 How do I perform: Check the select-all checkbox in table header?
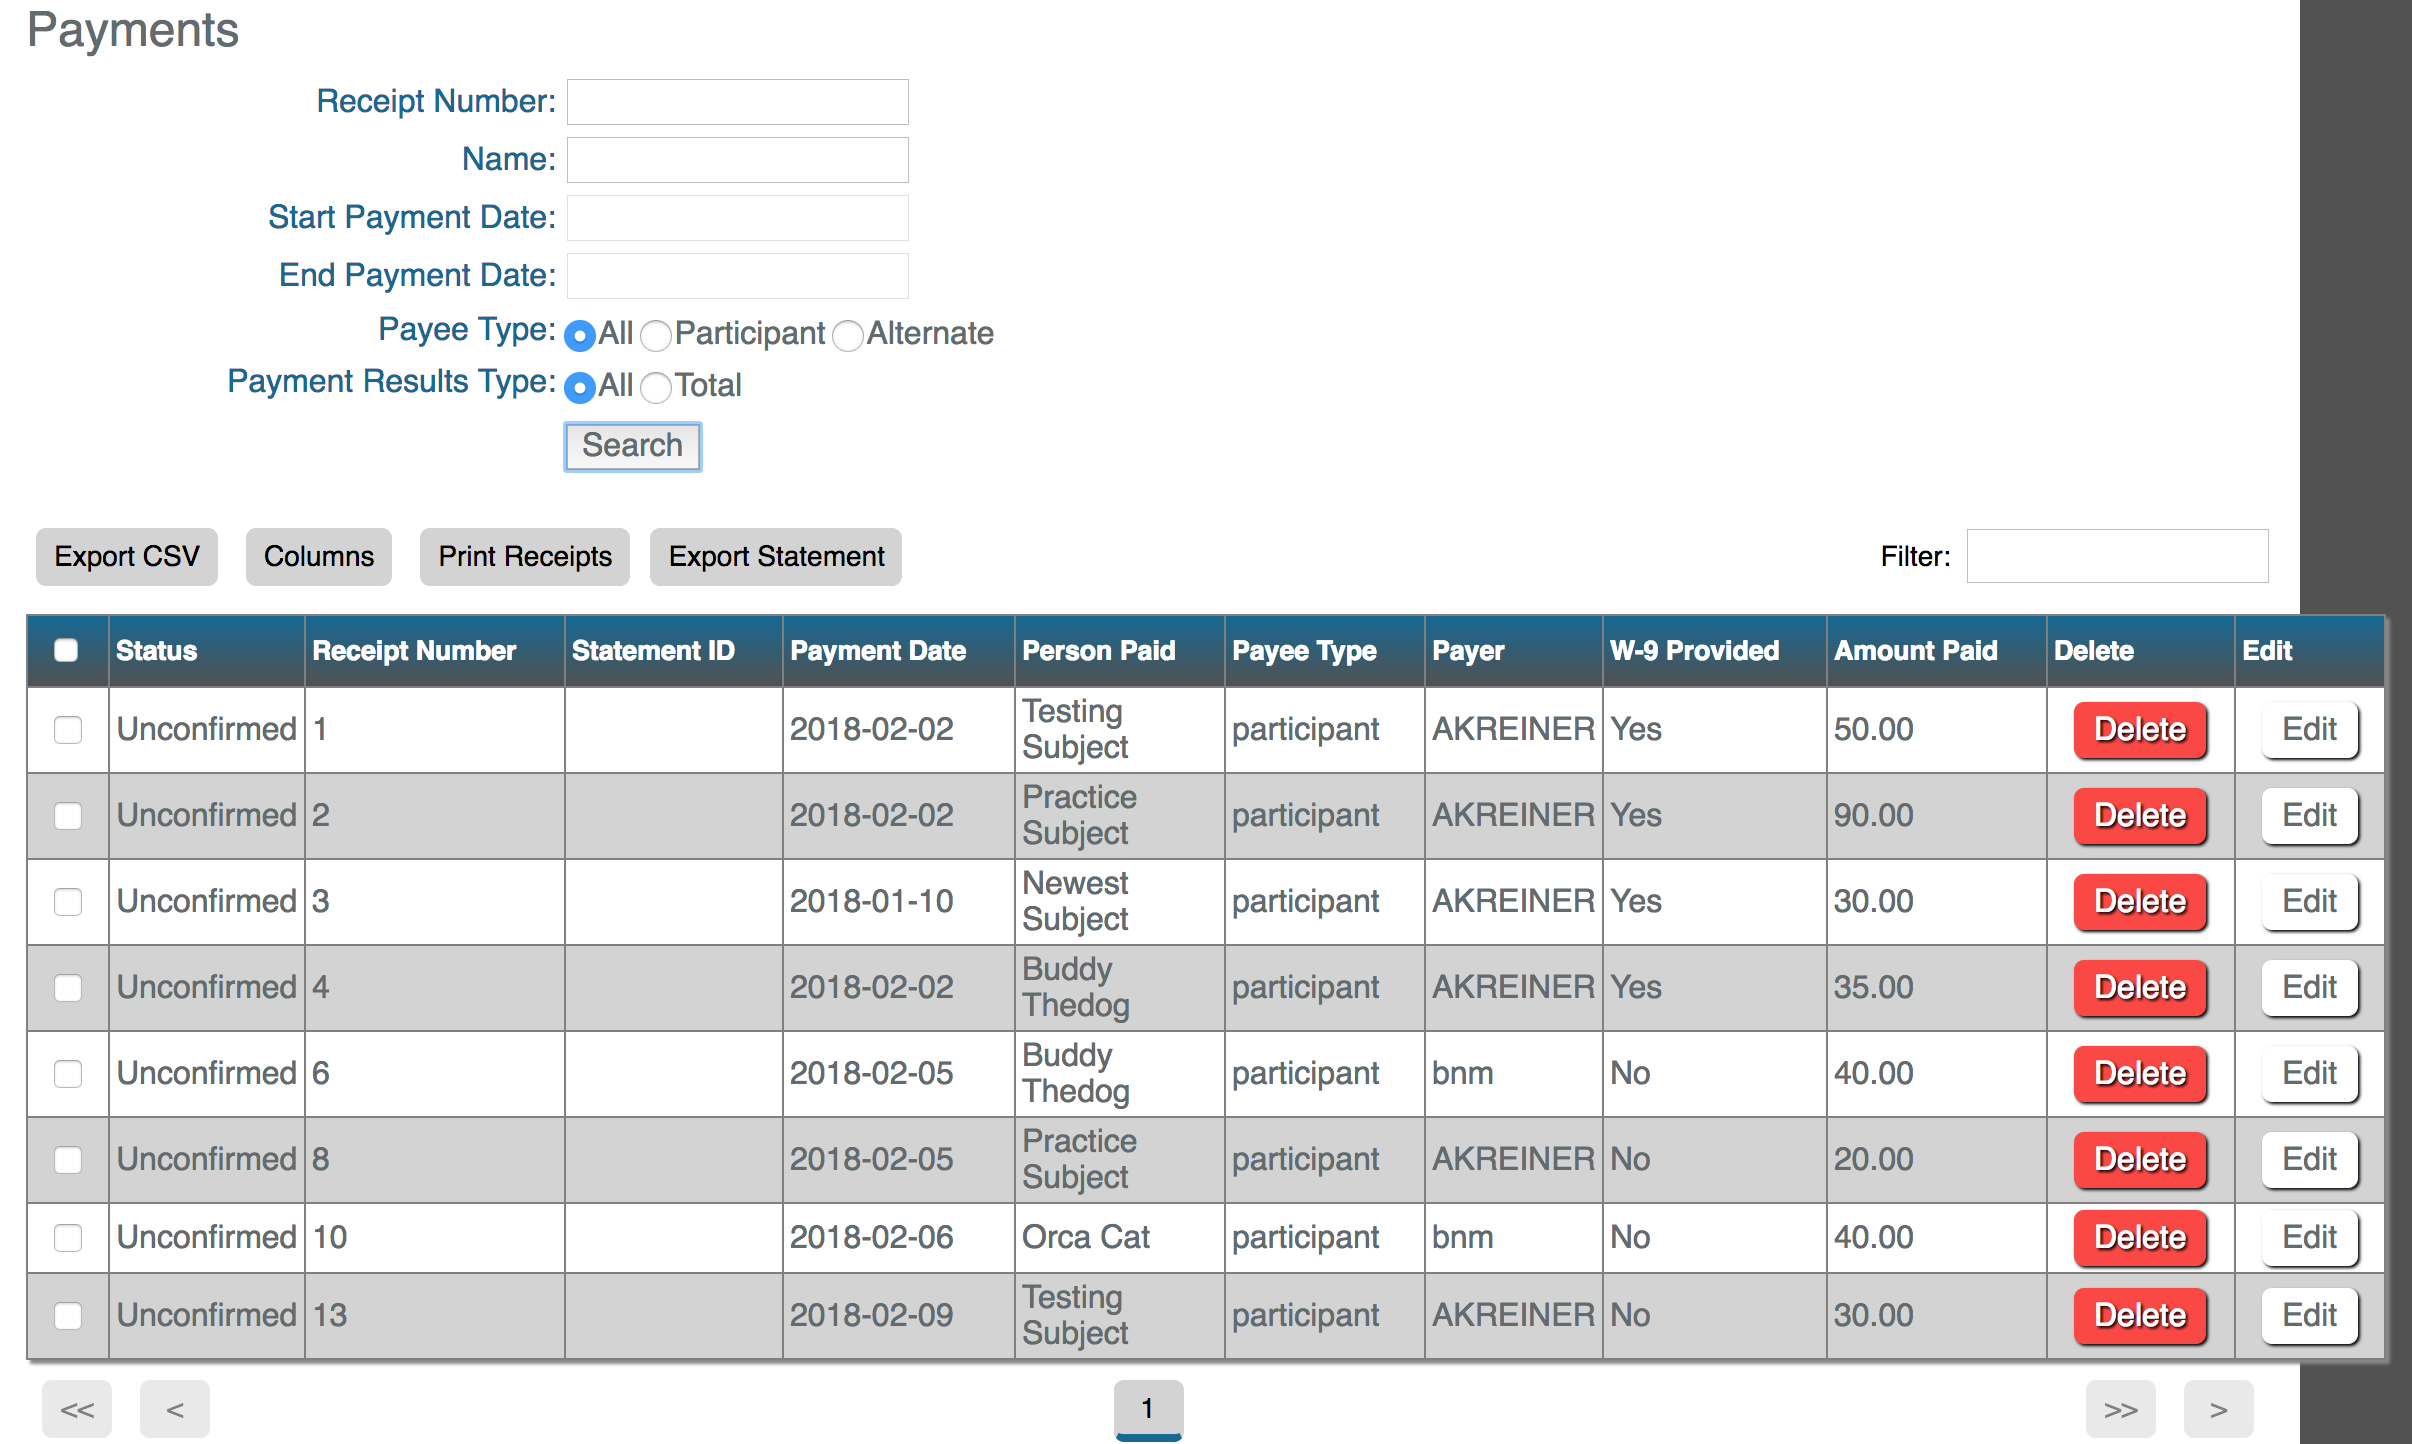(x=66, y=650)
